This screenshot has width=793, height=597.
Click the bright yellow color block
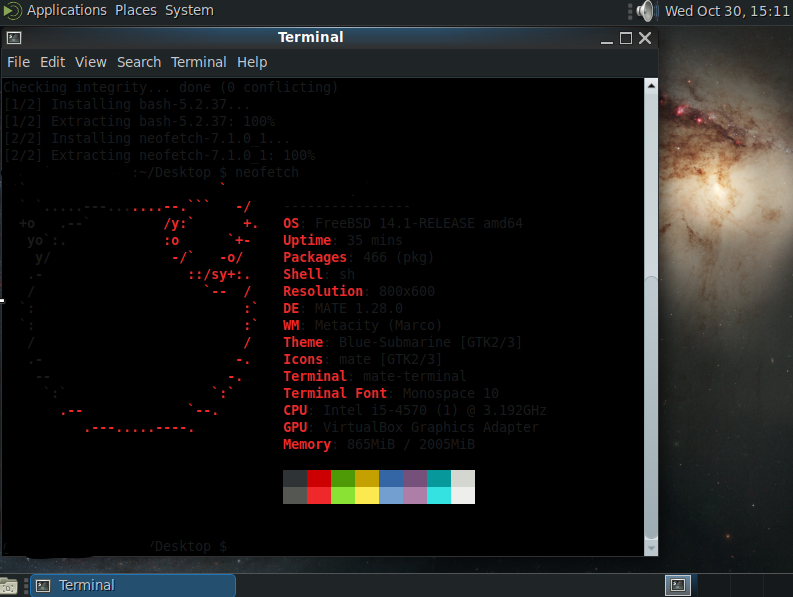coord(367,495)
